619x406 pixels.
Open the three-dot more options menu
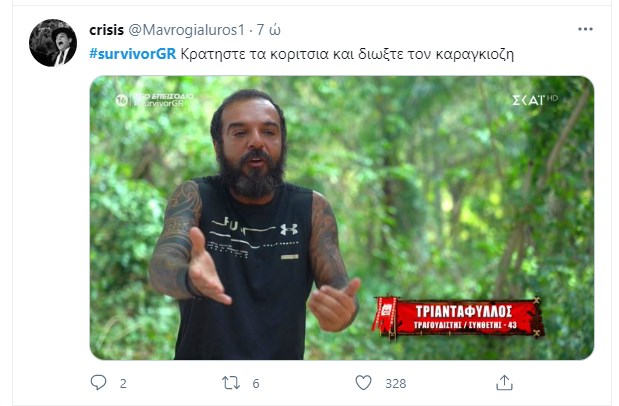(x=585, y=29)
